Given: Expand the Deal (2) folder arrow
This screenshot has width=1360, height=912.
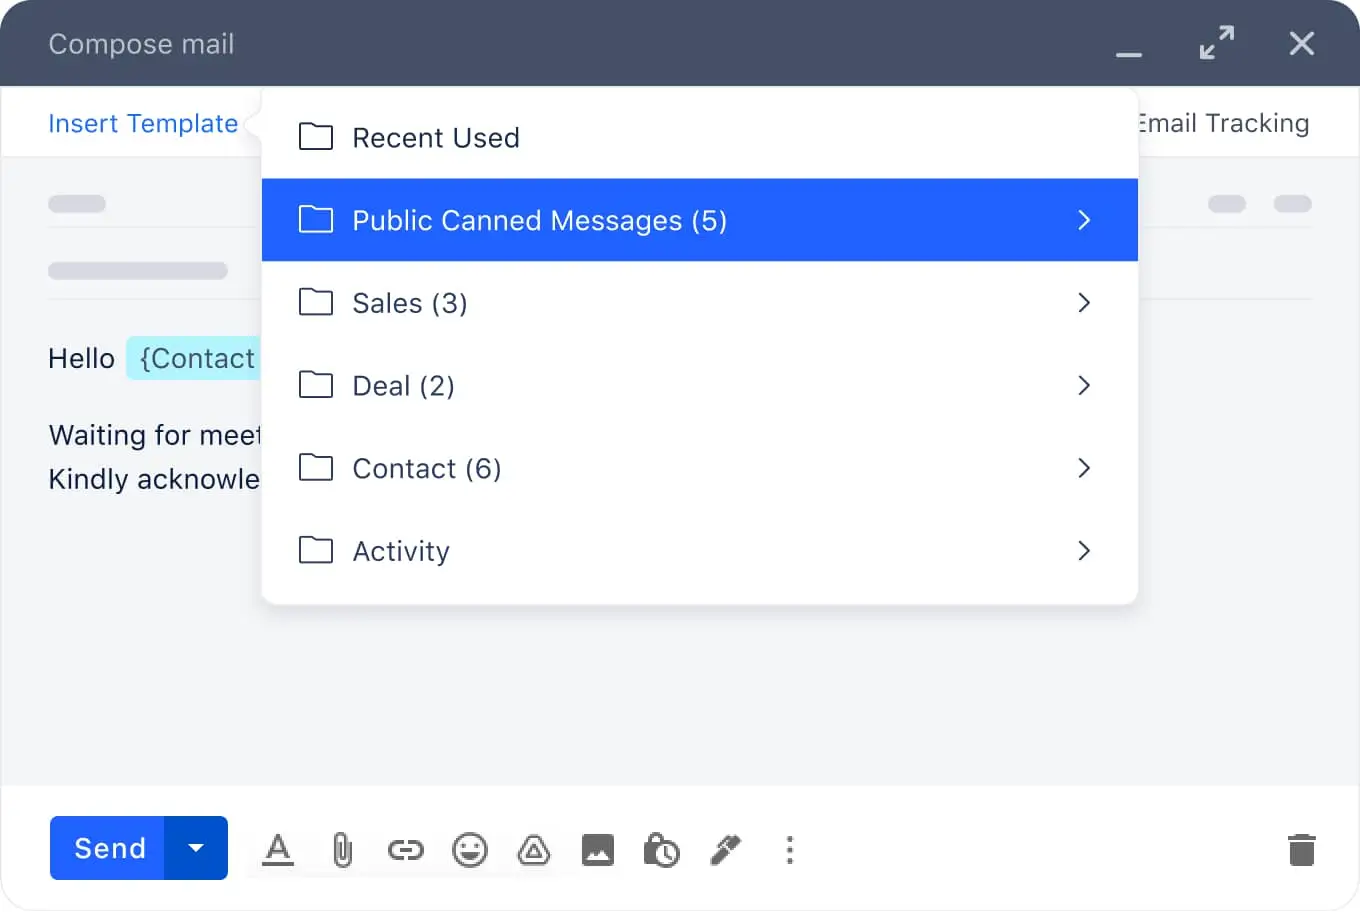Looking at the screenshot, I should tap(1083, 386).
